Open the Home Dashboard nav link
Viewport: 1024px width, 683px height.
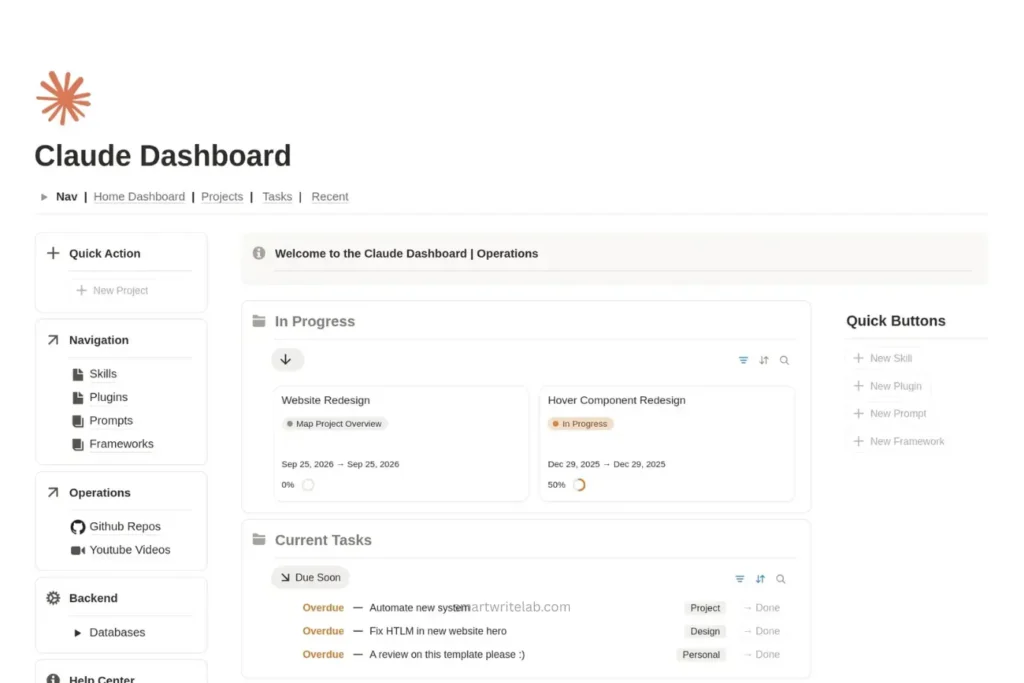pos(139,197)
